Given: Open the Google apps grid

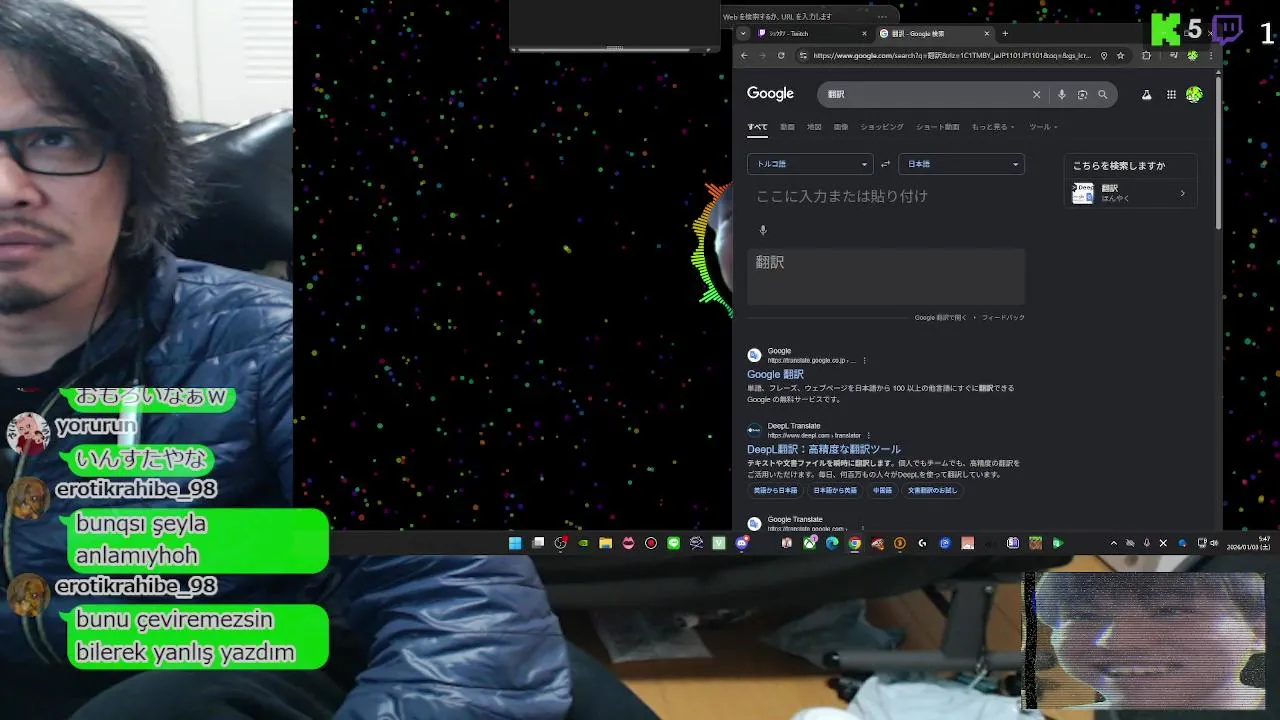Looking at the screenshot, I should pyautogui.click(x=1171, y=94).
